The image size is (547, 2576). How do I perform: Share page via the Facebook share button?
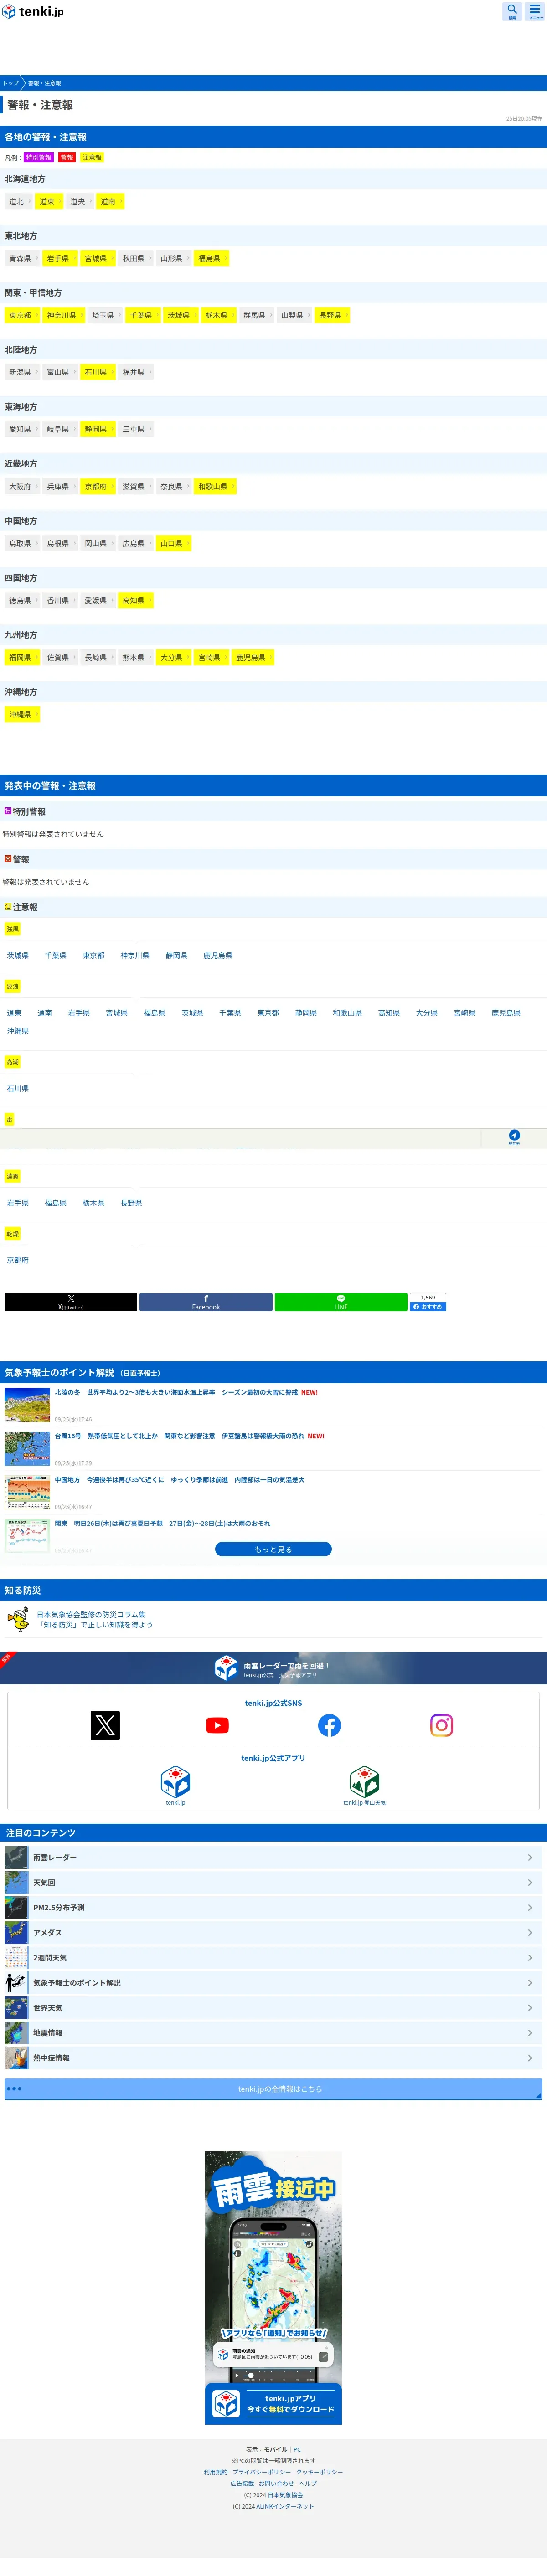pyautogui.click(x=206, y=1301)
